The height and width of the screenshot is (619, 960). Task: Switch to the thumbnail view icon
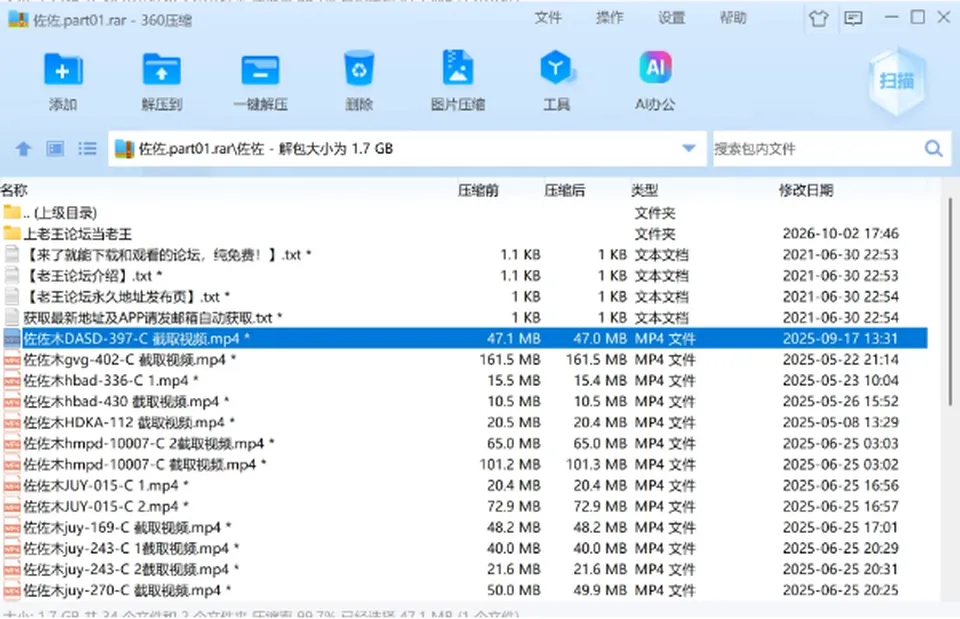point(55,149)
